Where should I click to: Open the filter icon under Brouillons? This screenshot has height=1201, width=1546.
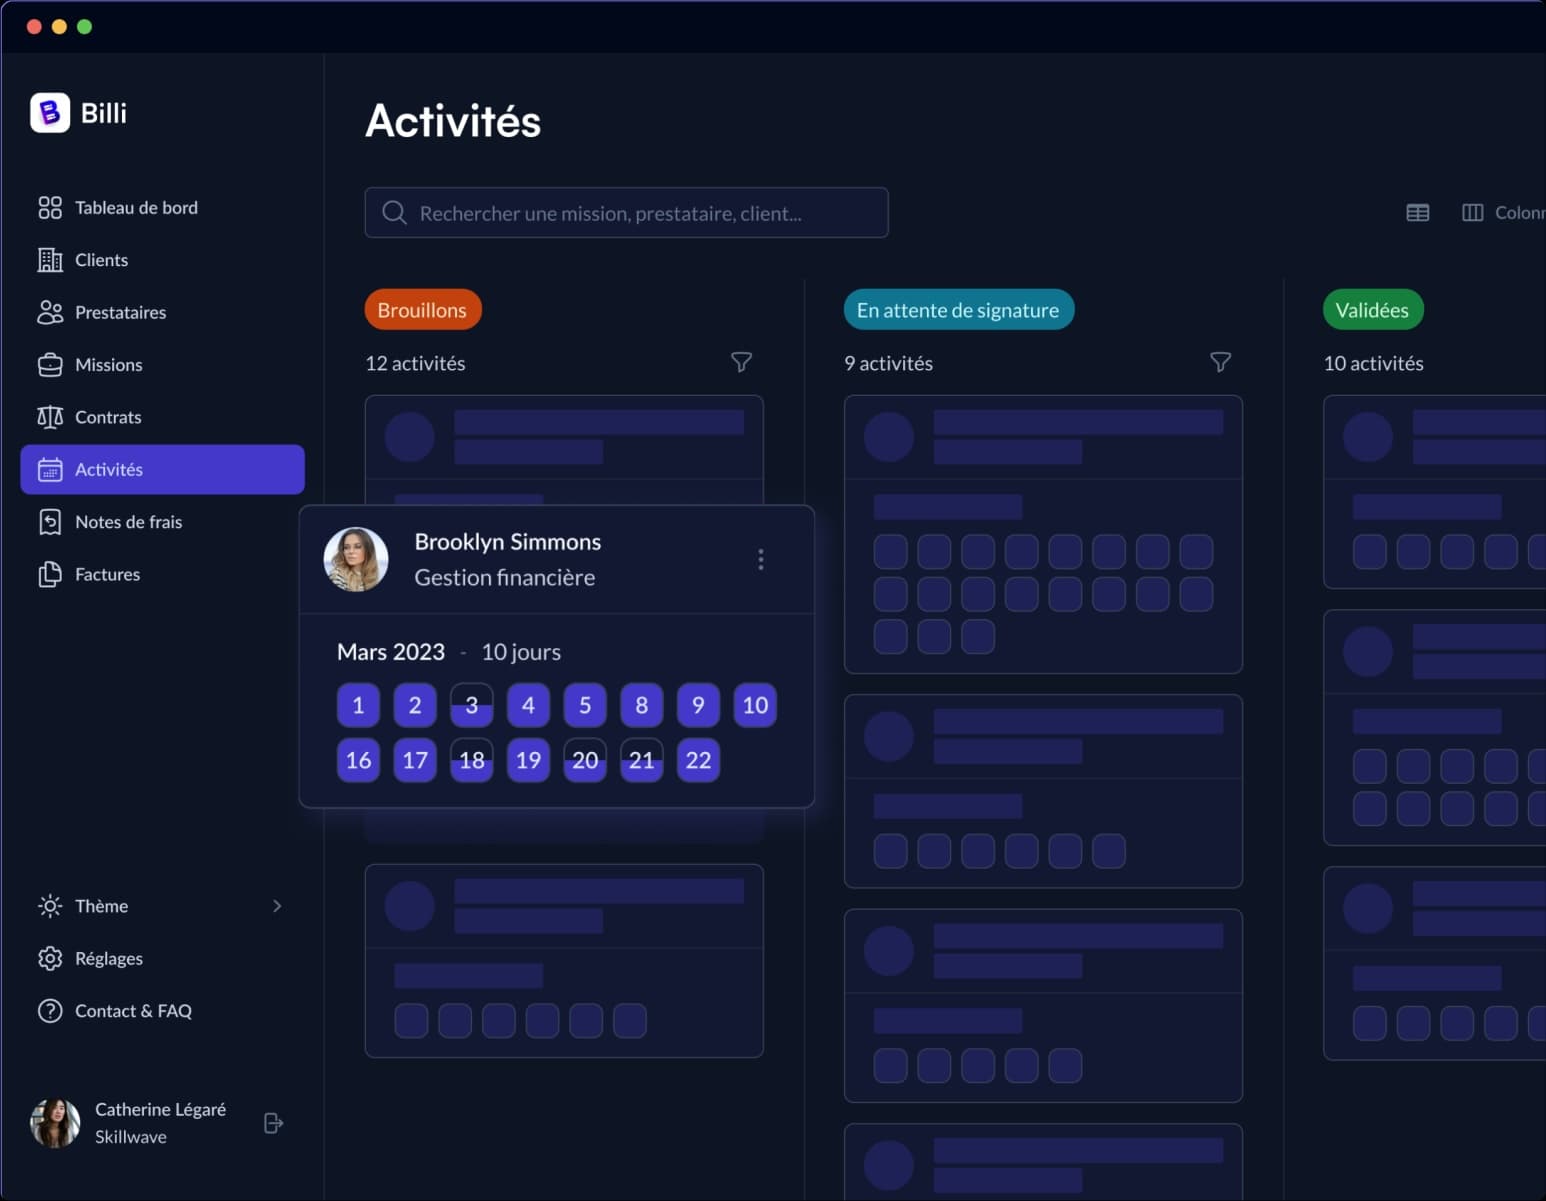click(741, 363)
